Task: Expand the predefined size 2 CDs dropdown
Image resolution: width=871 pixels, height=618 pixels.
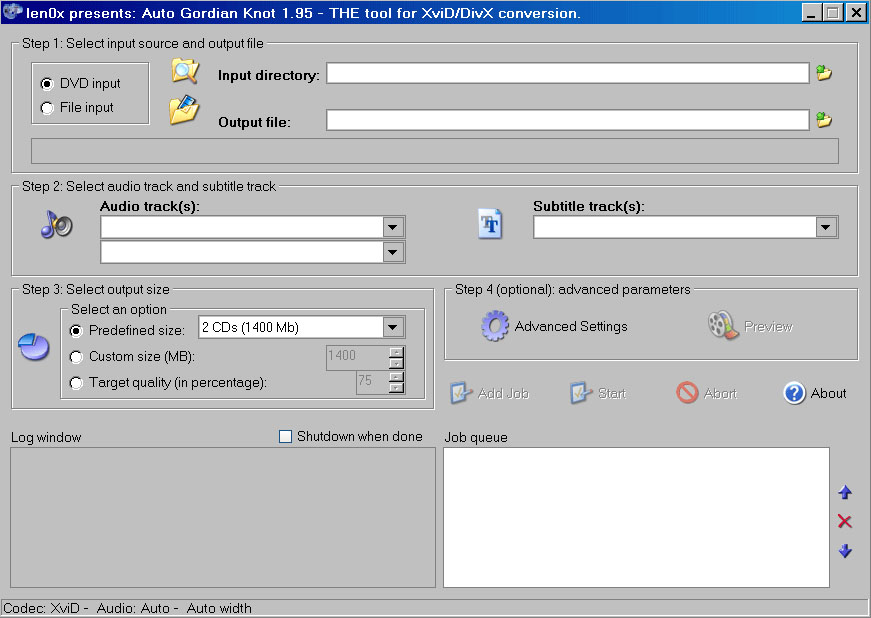Action: (x=393, y=328)
